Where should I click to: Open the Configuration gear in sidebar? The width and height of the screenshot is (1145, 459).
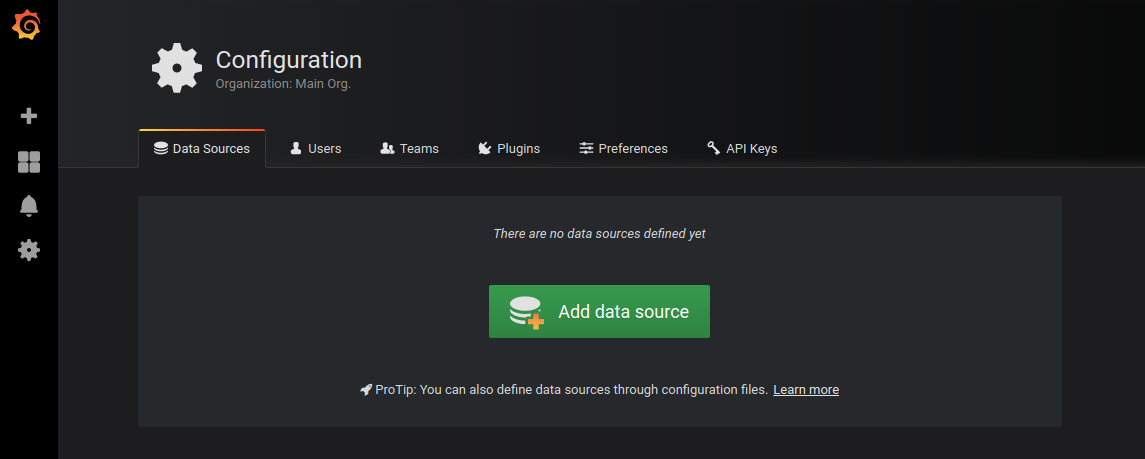point(28,250)
